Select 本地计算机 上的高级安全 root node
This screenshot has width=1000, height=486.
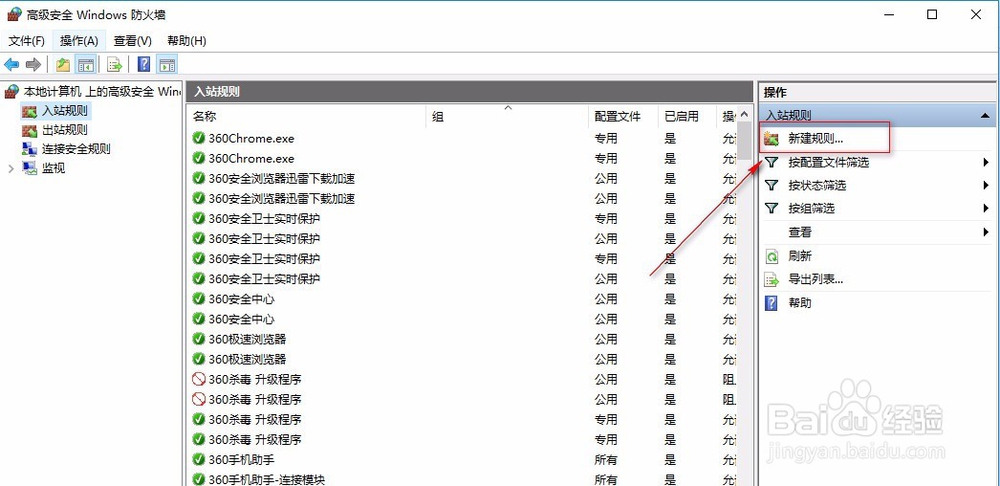(x=102, y=92)
